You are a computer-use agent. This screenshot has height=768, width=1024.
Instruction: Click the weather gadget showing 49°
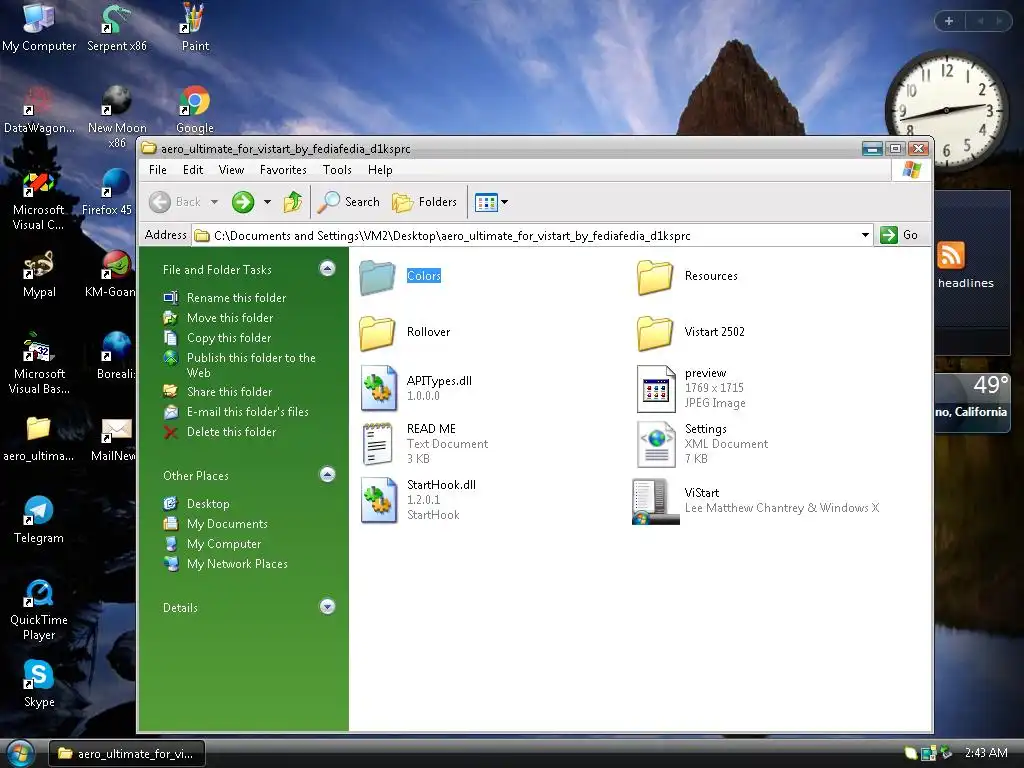(x=972, y=402)
